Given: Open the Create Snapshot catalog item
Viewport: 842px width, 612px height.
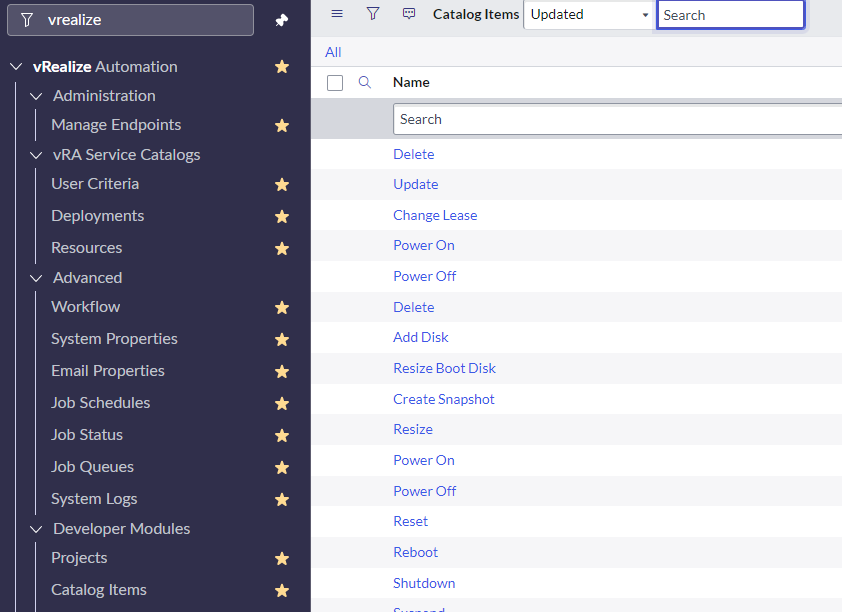Looking at the screenshot, I should click(444, 399).
